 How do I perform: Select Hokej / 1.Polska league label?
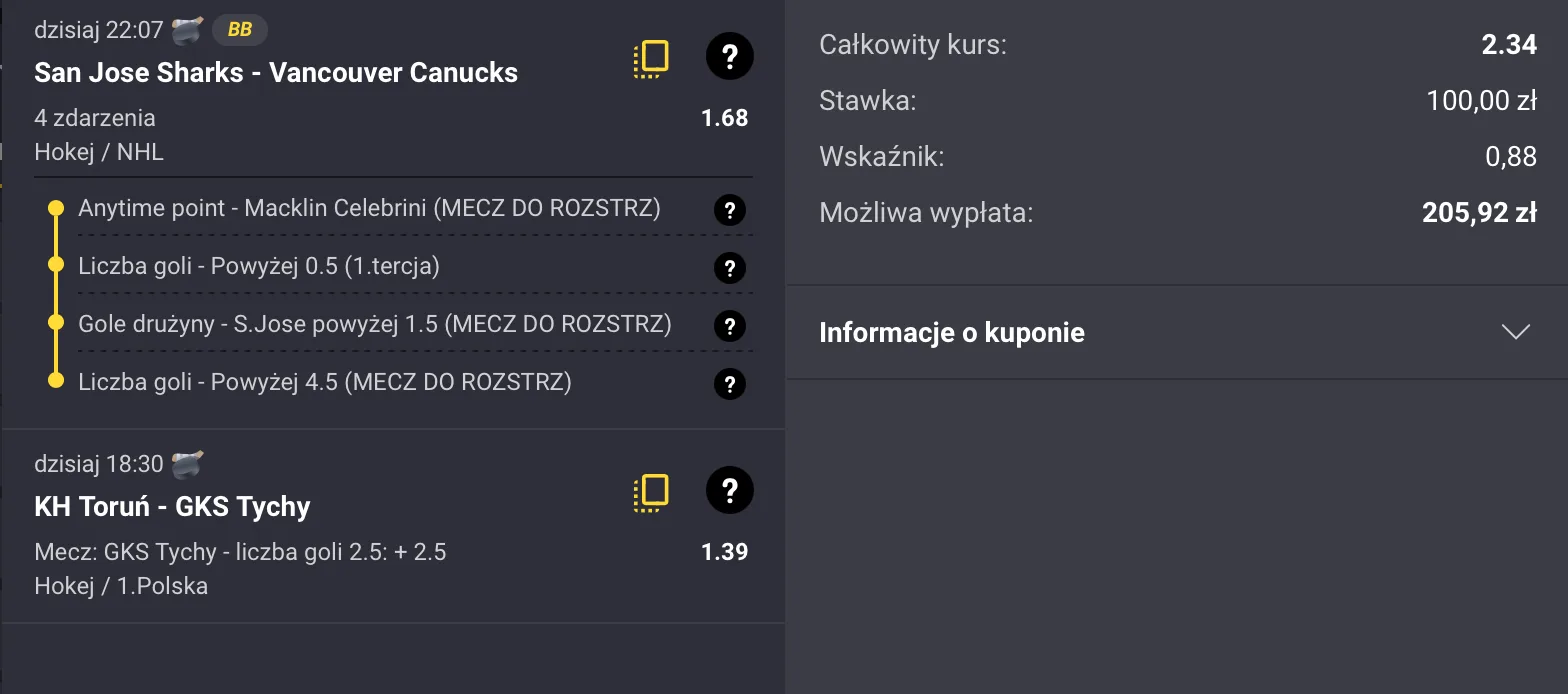point(121,586)
